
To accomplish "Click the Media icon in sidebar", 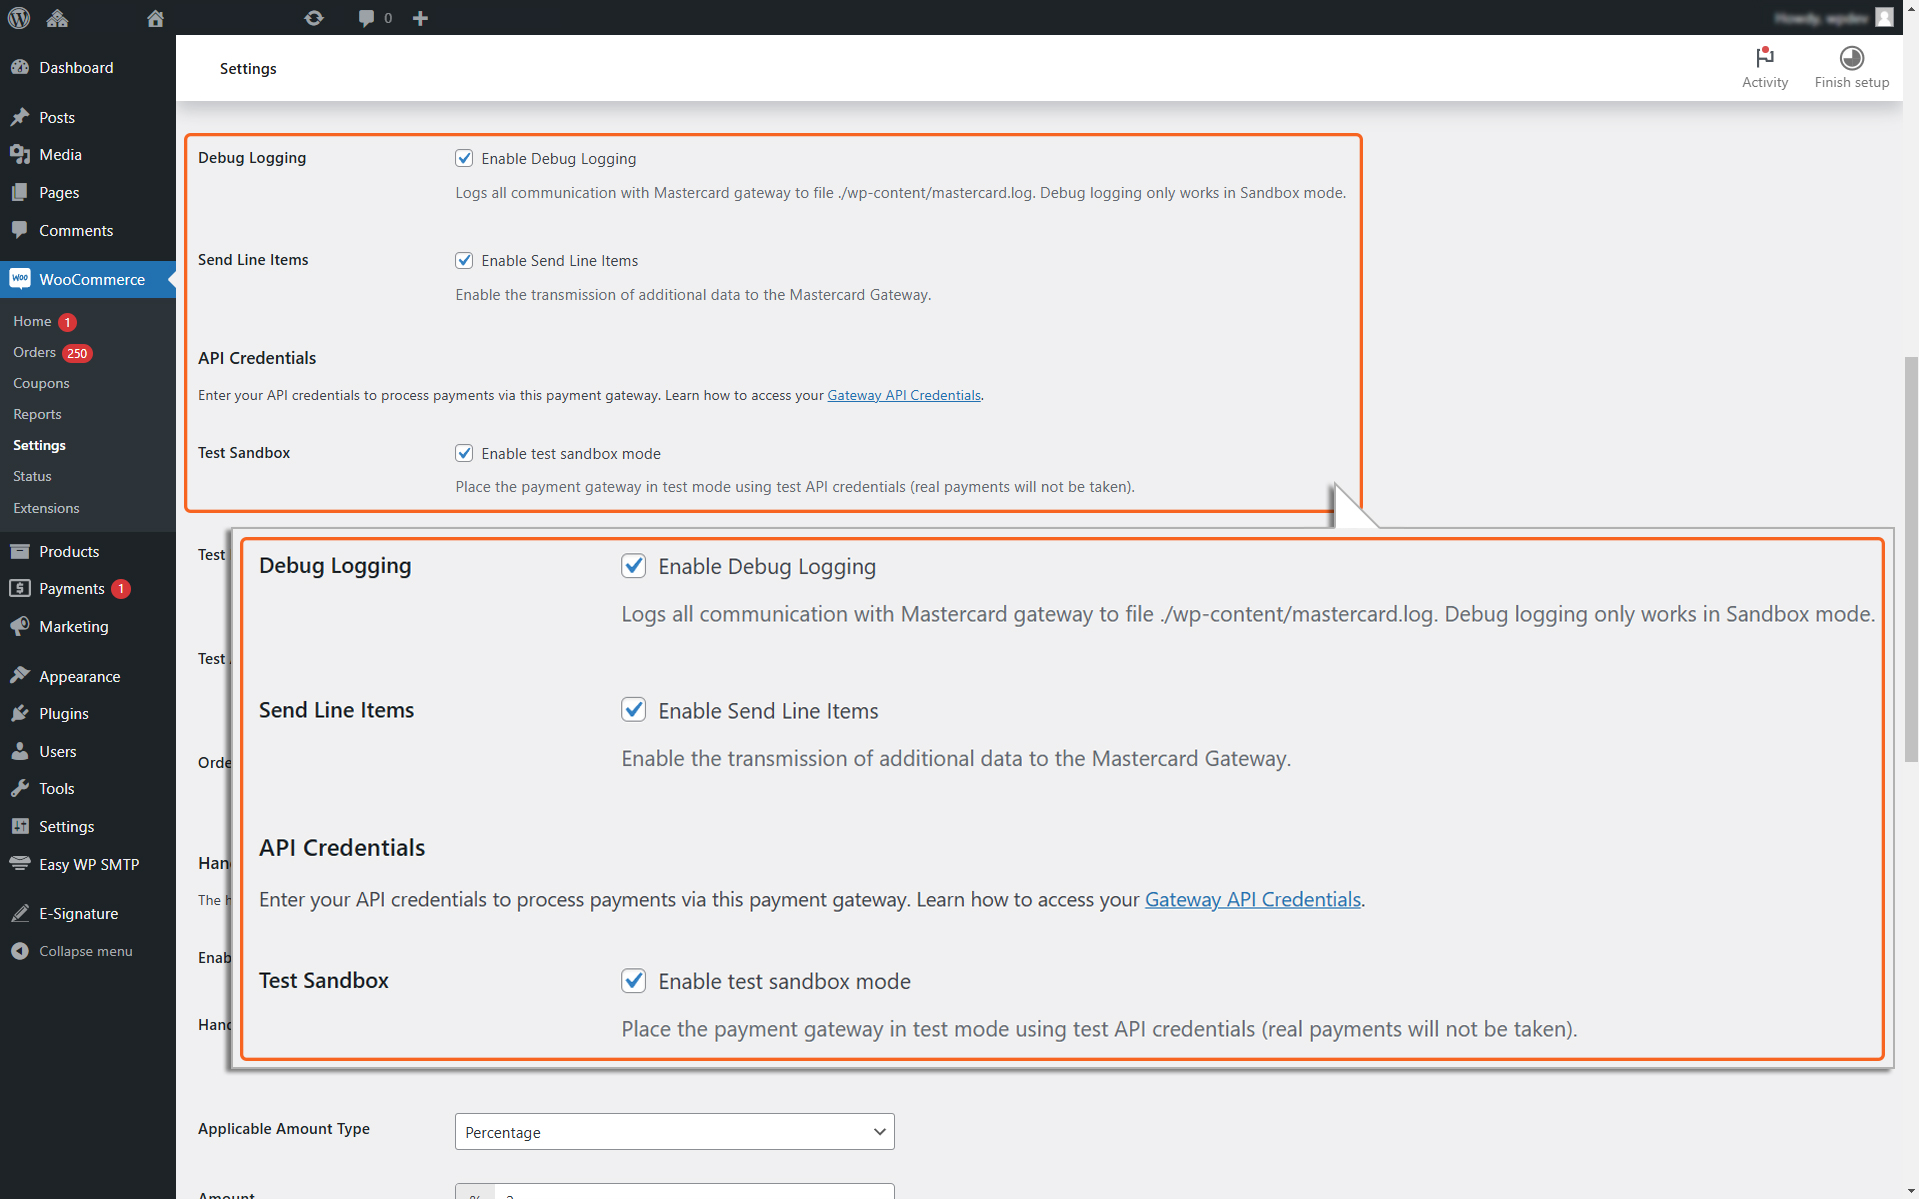I will pyautogui.click(x=20, y=154).
